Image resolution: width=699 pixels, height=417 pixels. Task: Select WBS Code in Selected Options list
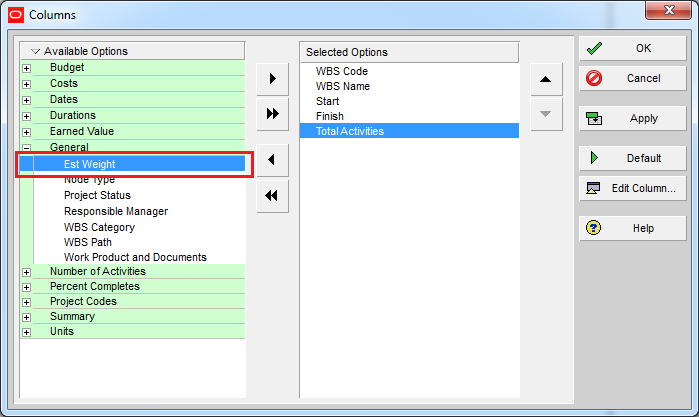point(342,71)
